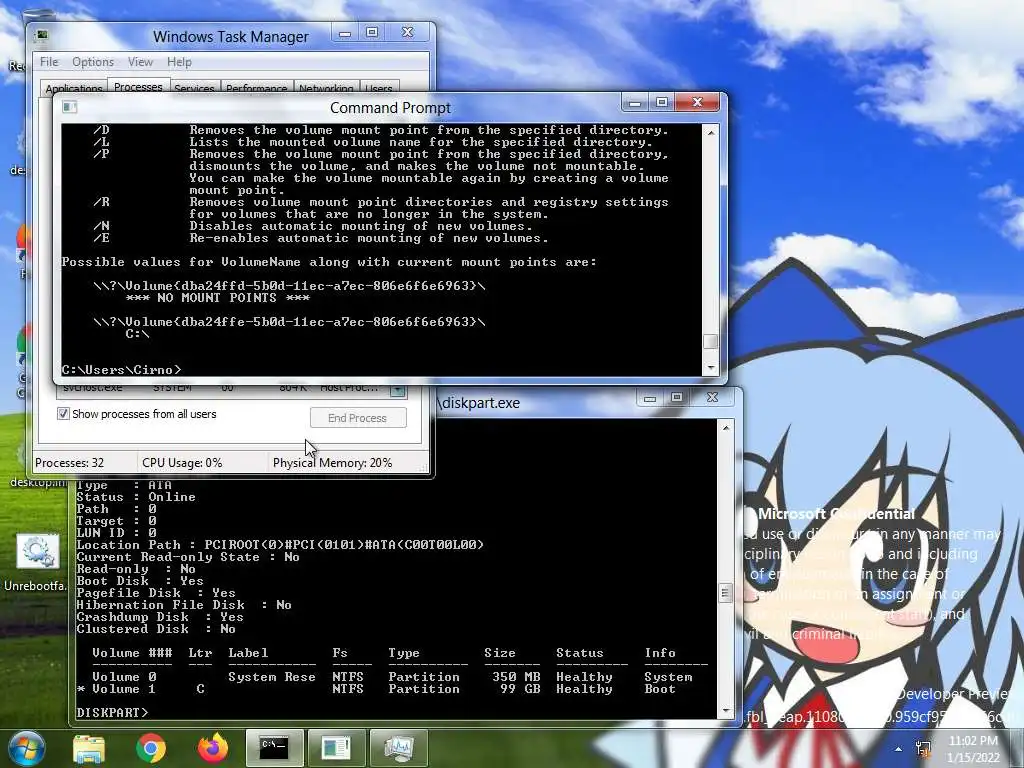The width and height of the screenshot is (1024, 768).
Task: Open Task Manager File menu
Action: (49, 62)
